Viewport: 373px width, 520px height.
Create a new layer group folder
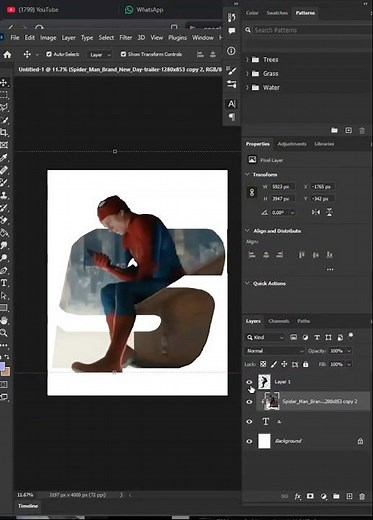(336, 496)
